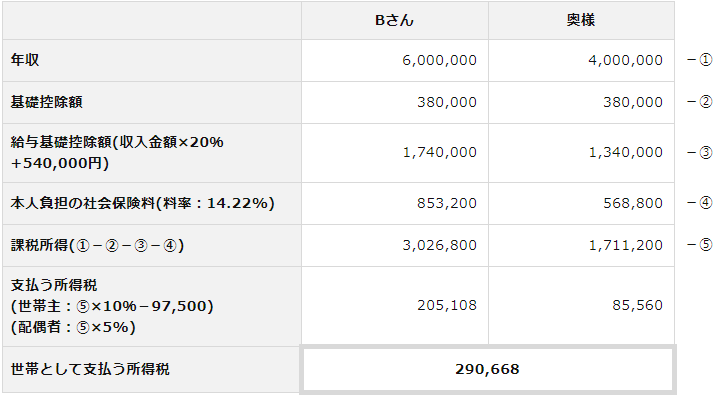Click the 1,711,200 taxable income cell

[581, 245]
